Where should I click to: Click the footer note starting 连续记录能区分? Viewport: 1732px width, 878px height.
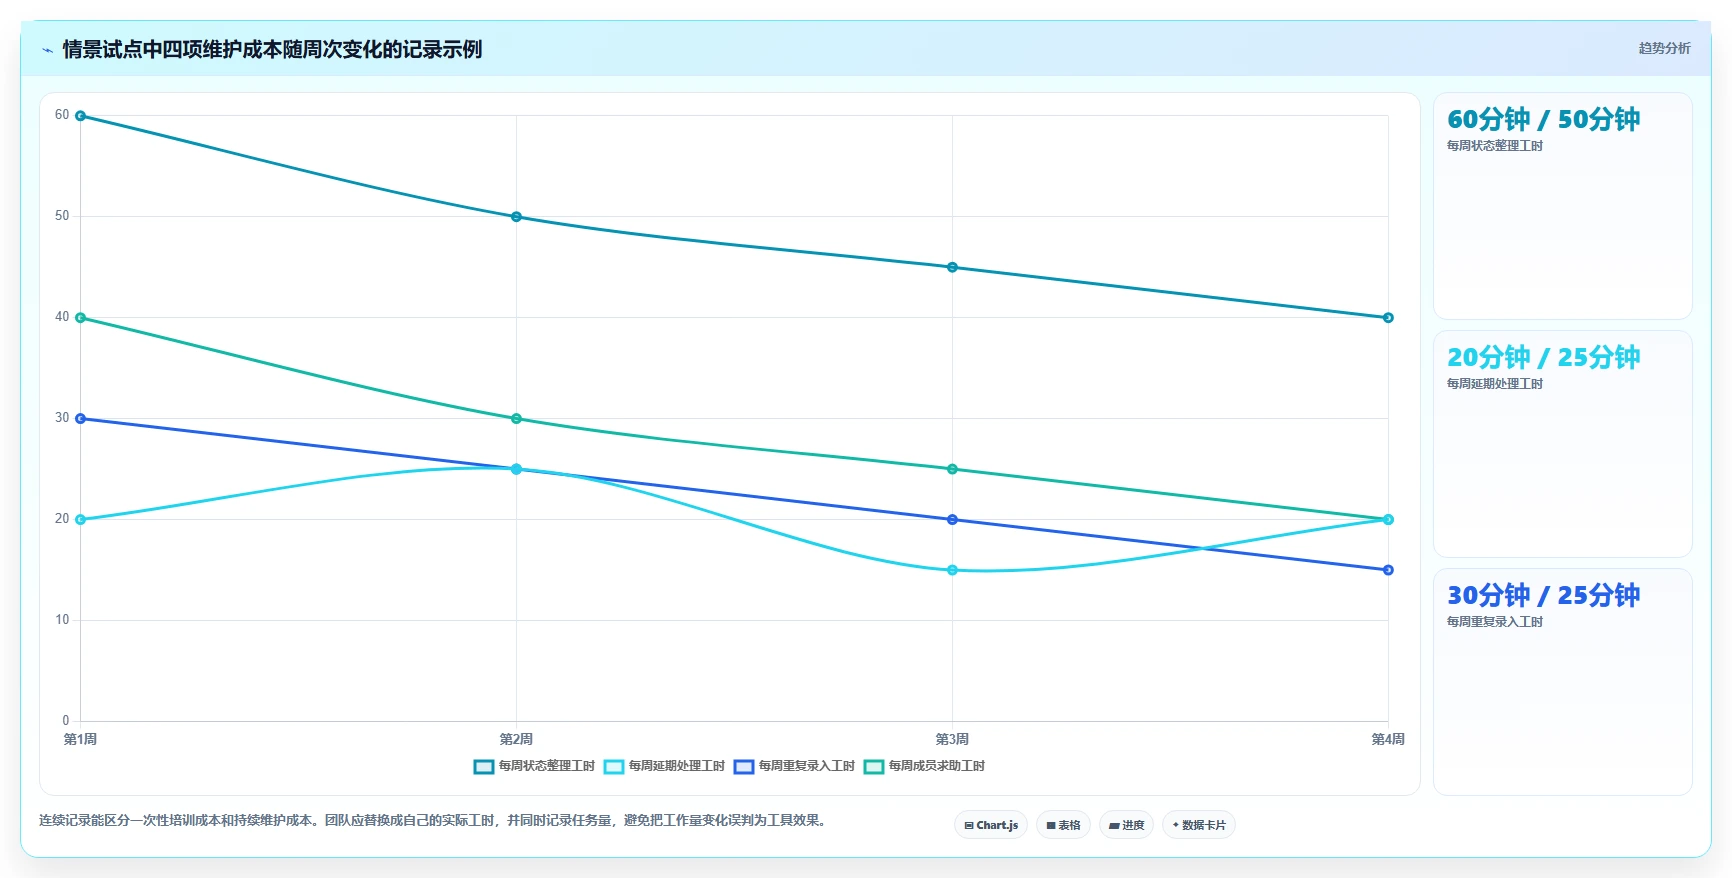coord(434,821)
